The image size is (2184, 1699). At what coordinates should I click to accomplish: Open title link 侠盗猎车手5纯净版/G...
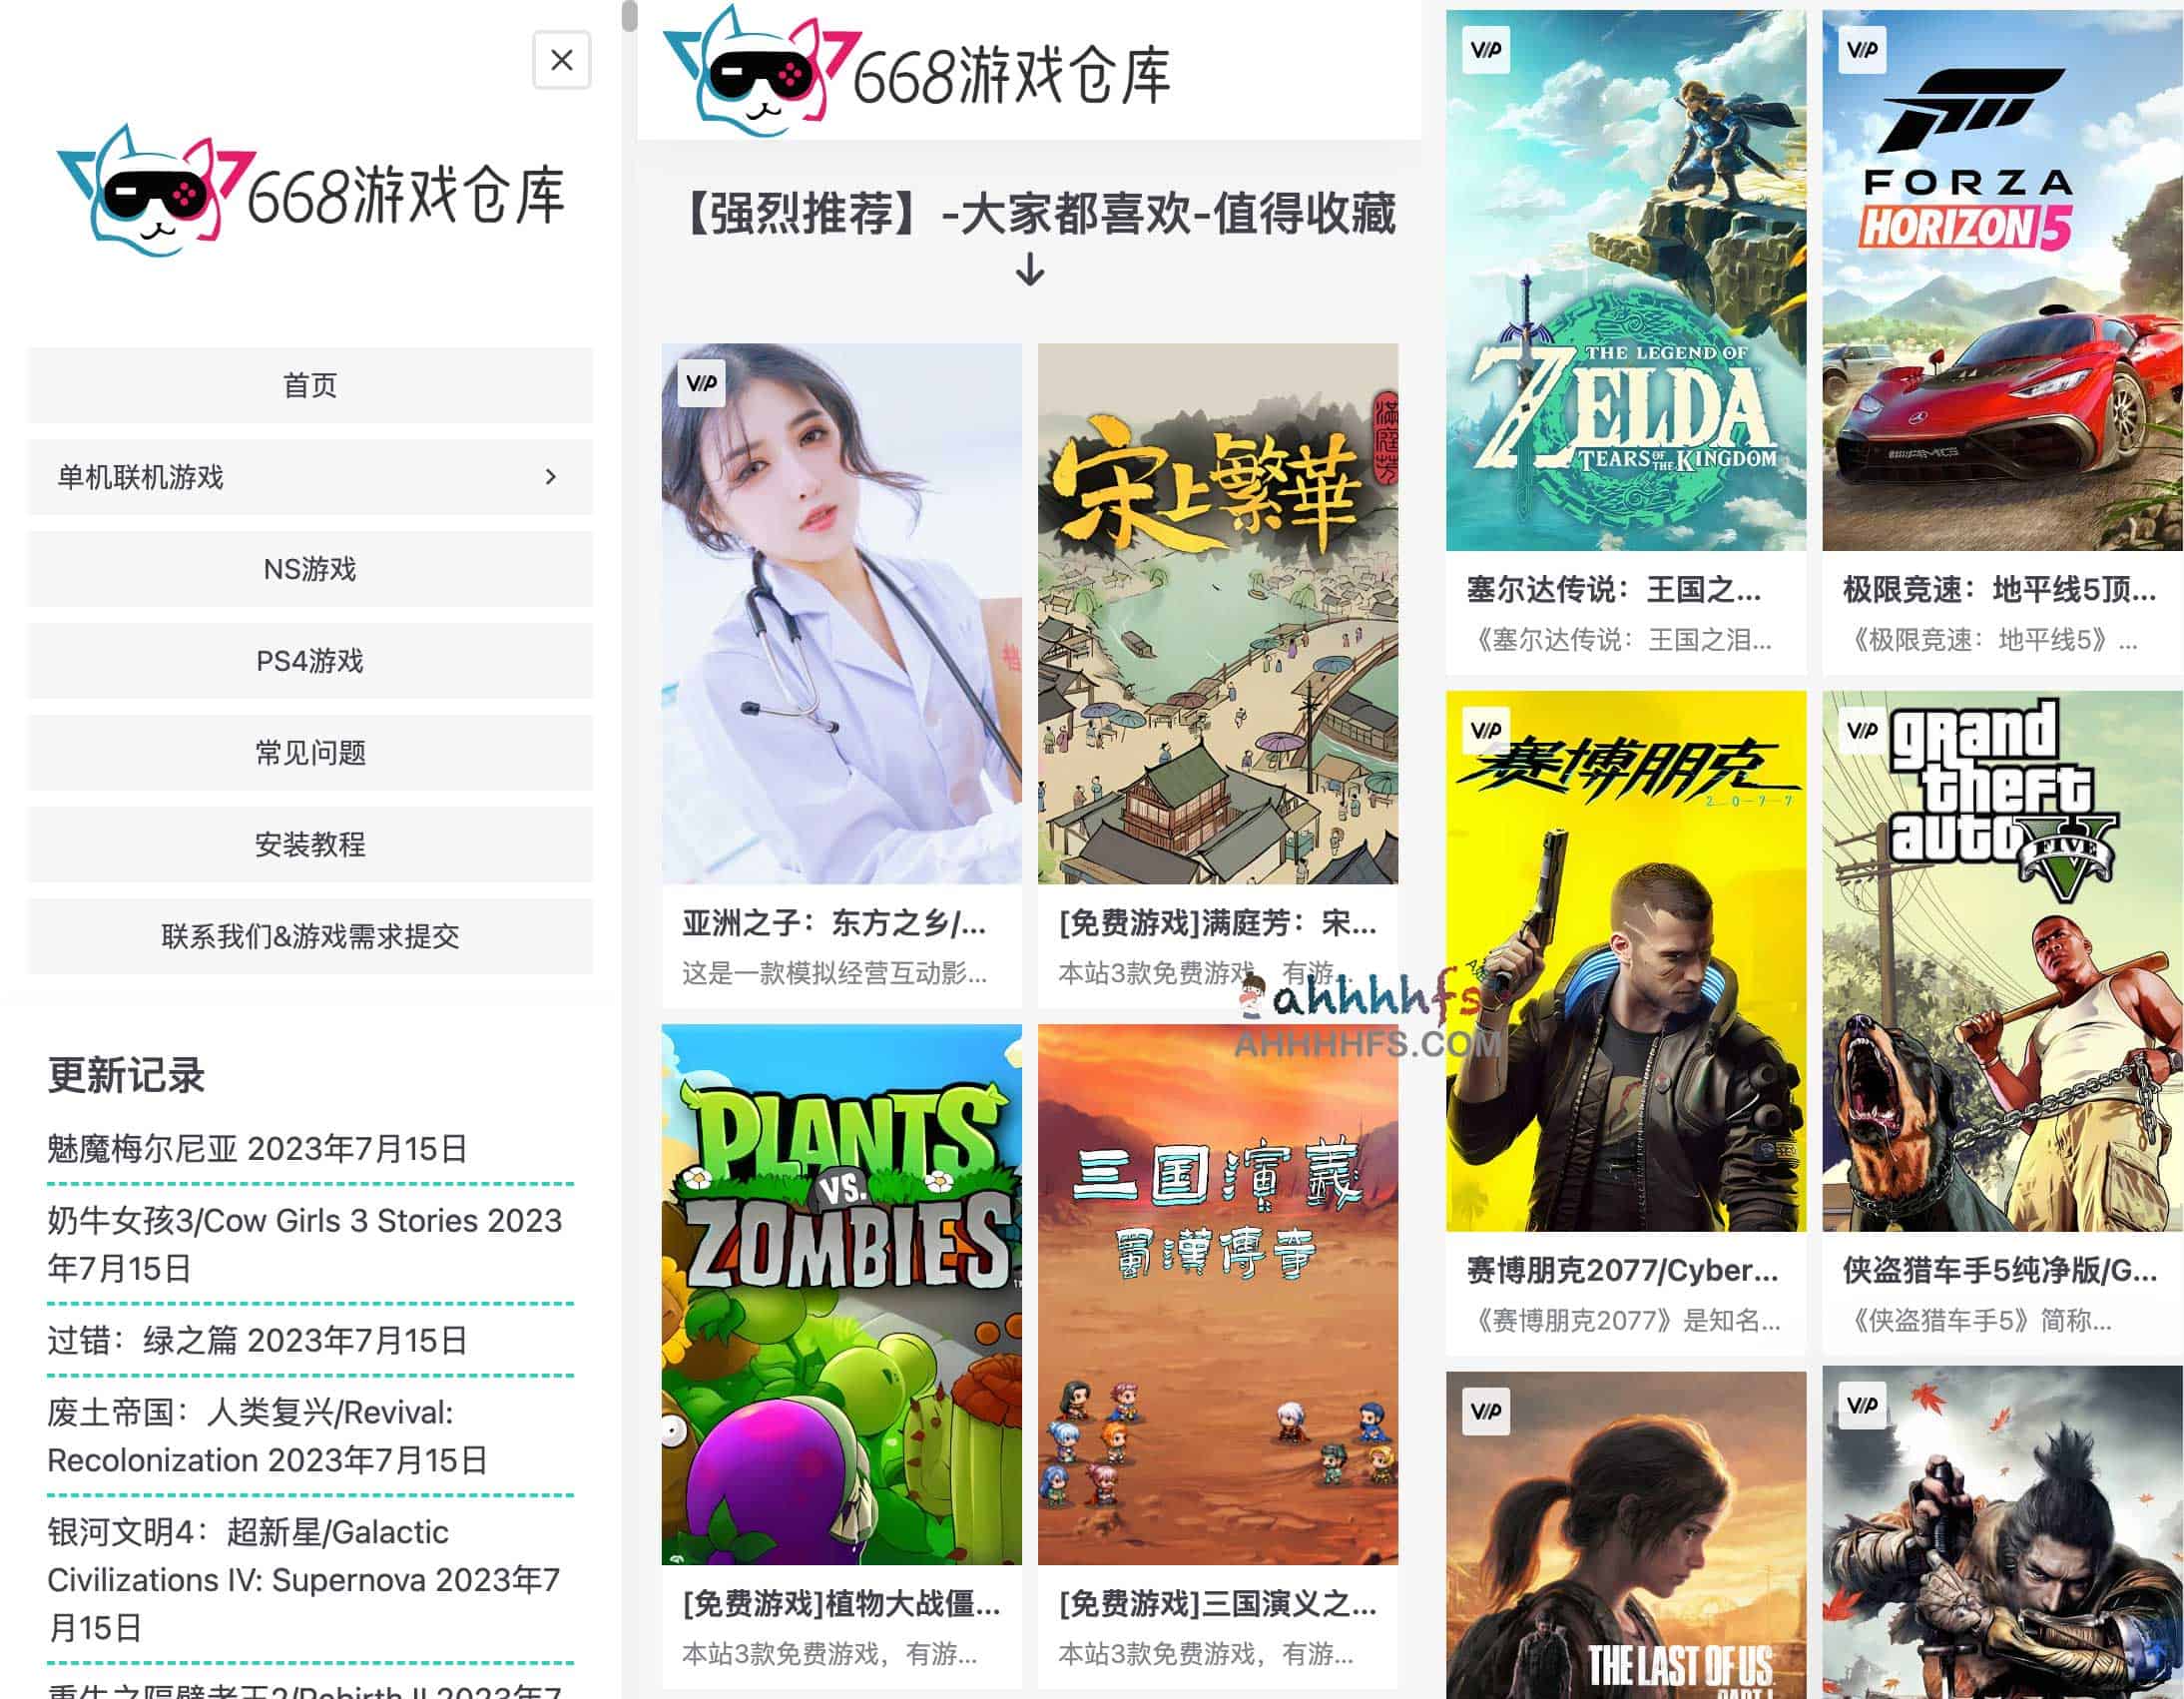pos(2000,1270)
